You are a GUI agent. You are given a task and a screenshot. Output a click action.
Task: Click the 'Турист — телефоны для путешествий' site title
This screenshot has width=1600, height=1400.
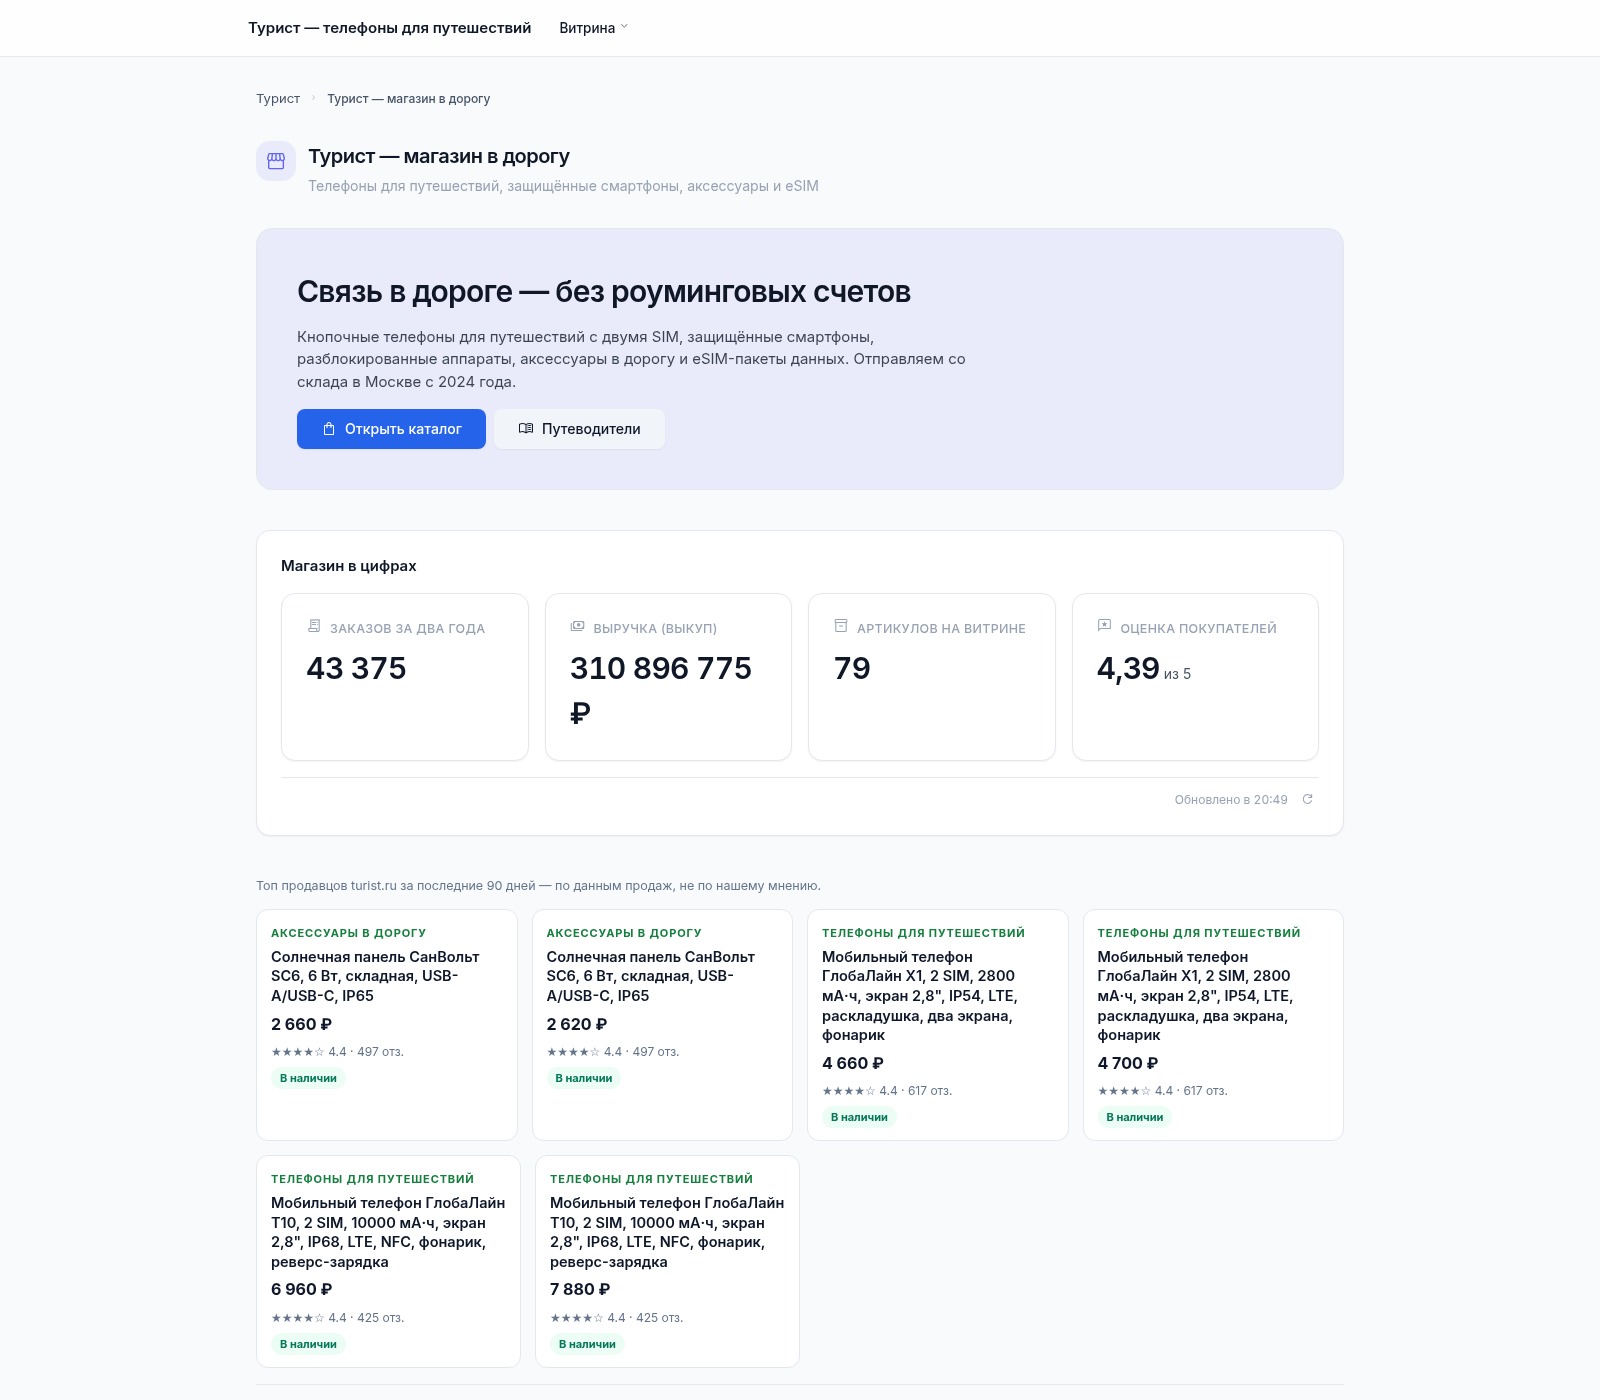[390, 28]
